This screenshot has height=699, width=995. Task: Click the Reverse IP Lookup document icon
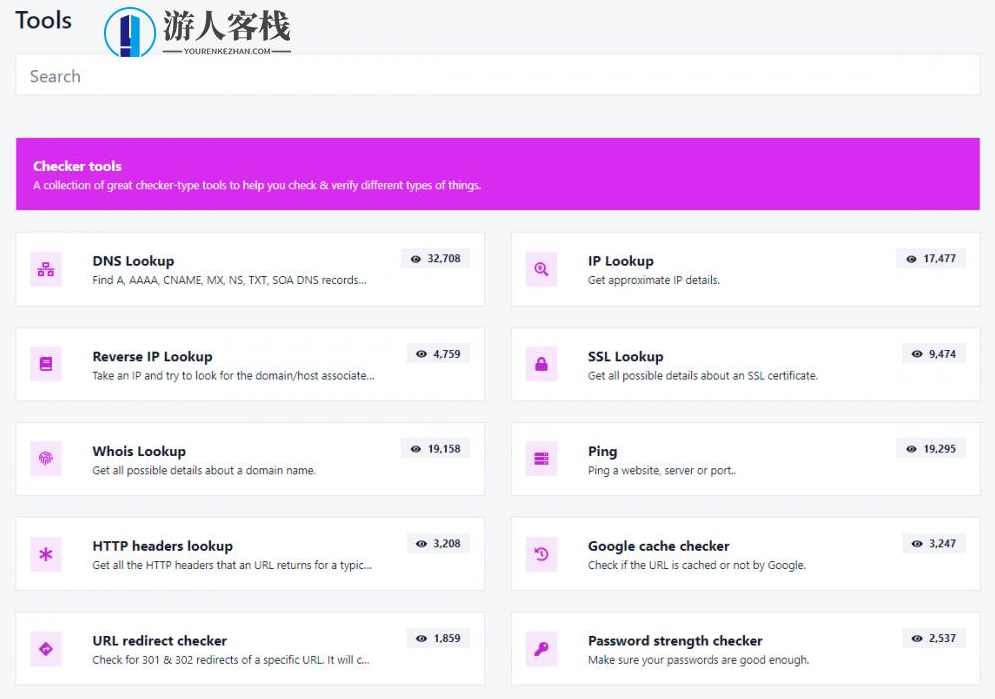coord(46,364)
